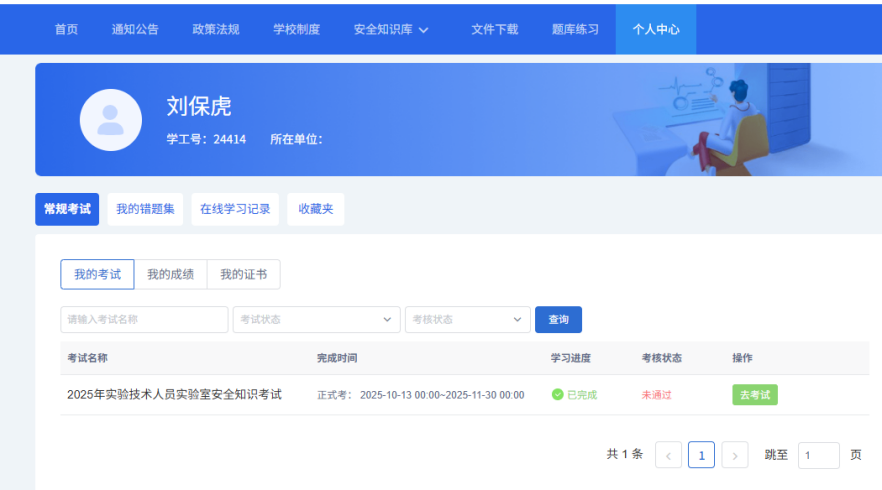
Task: Click the 查询 search button
Action: (558, 319)
